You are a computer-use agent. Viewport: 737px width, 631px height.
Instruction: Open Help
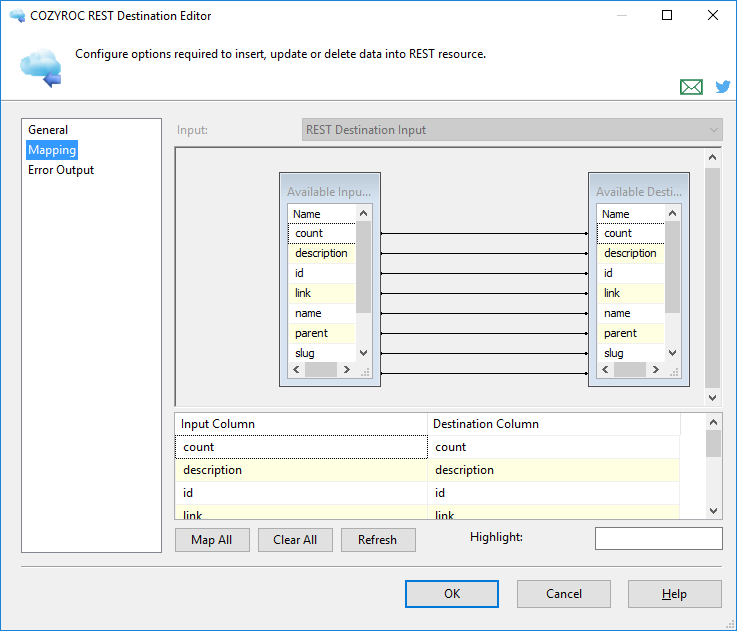pos(674,594)
